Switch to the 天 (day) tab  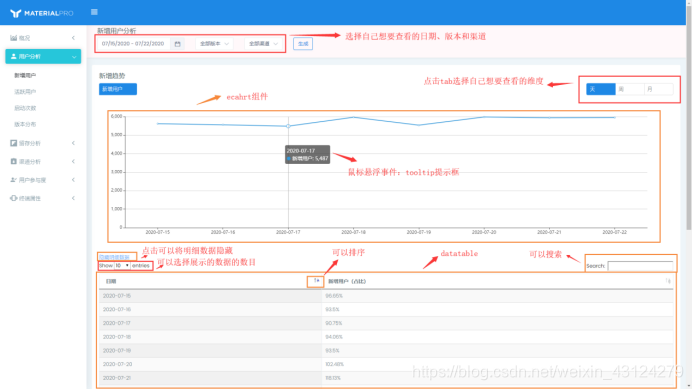click(x=601, y=89)
